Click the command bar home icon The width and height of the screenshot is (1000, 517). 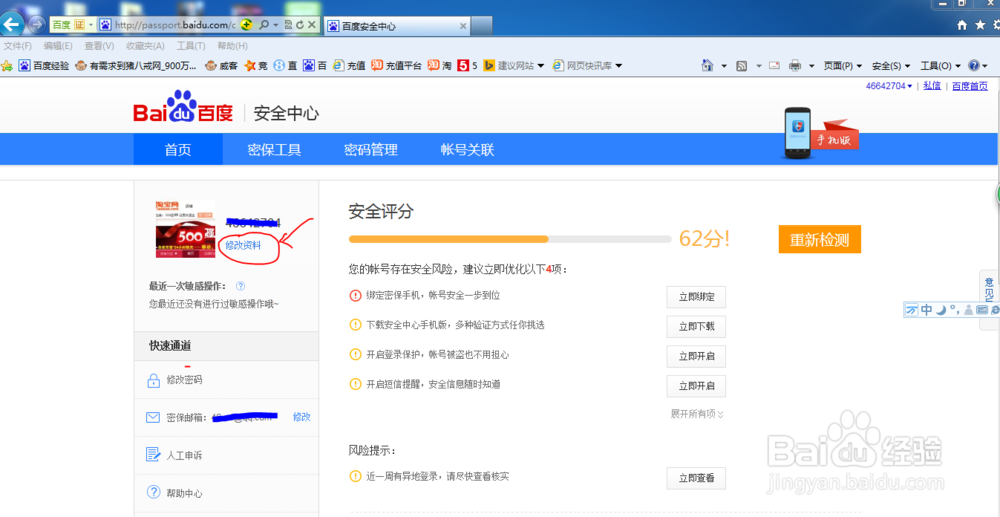(707, 65)
